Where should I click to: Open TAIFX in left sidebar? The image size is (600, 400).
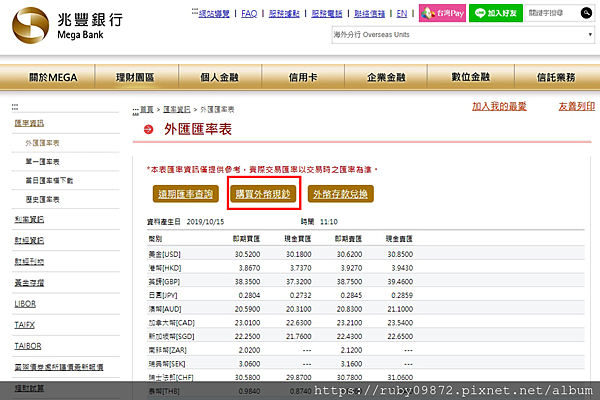click(x=24, y=325)
